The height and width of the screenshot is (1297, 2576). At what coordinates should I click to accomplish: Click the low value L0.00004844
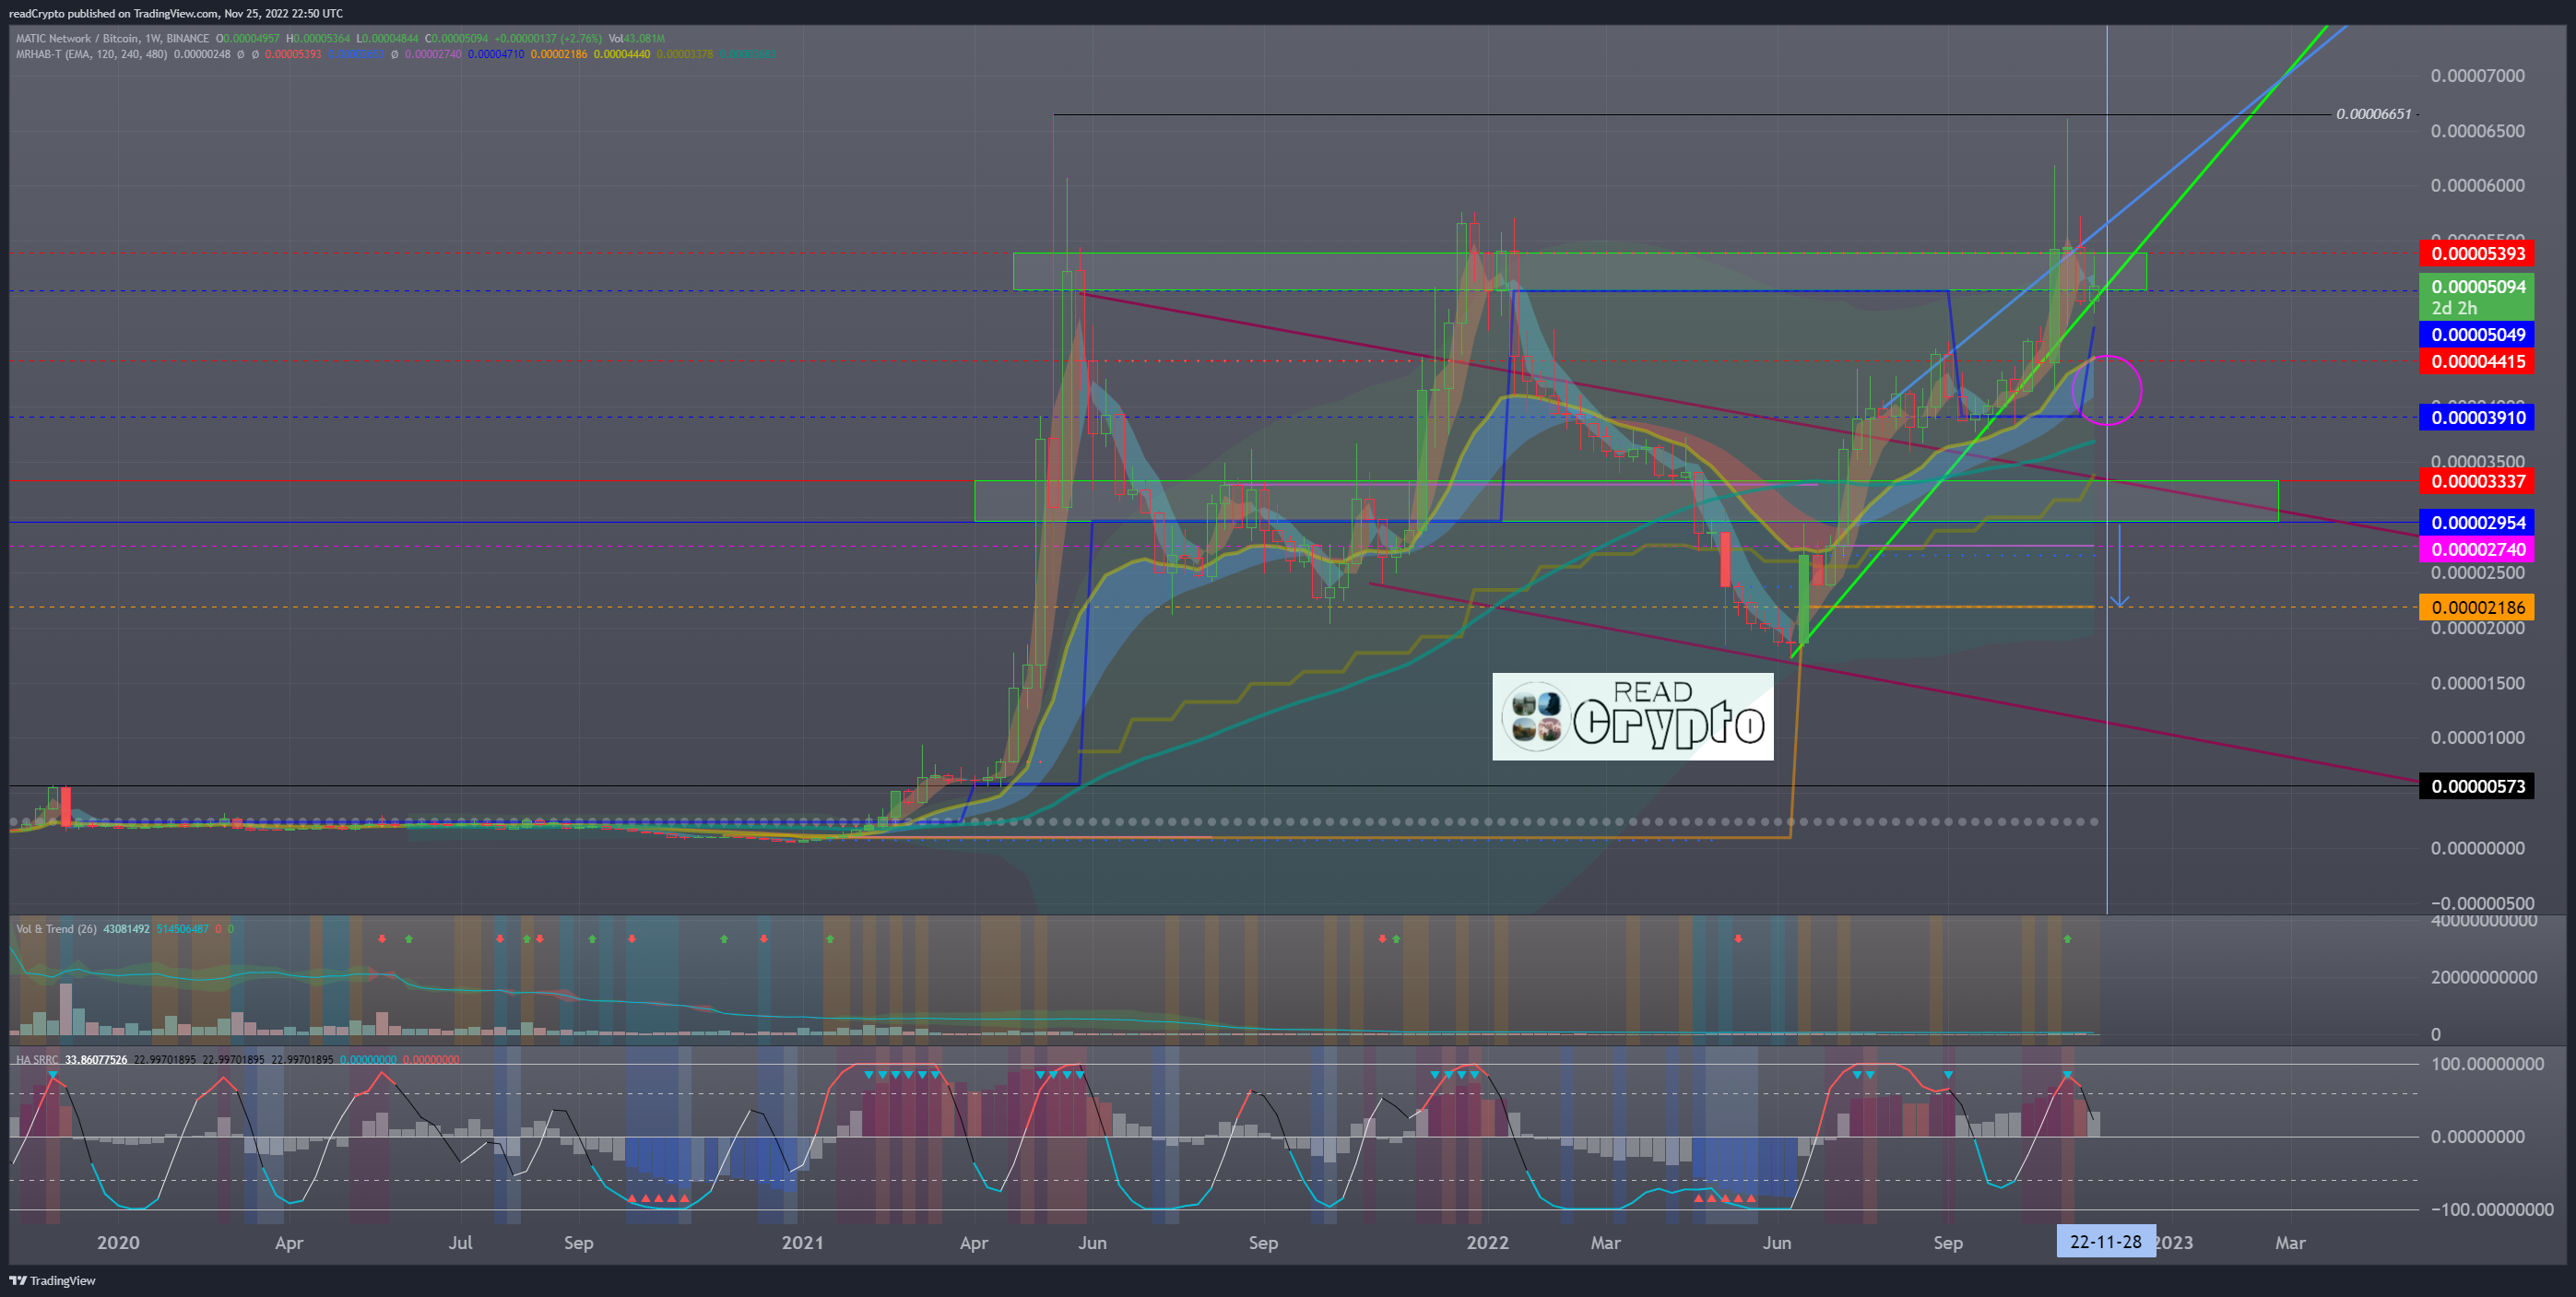(x=387, y=38)
